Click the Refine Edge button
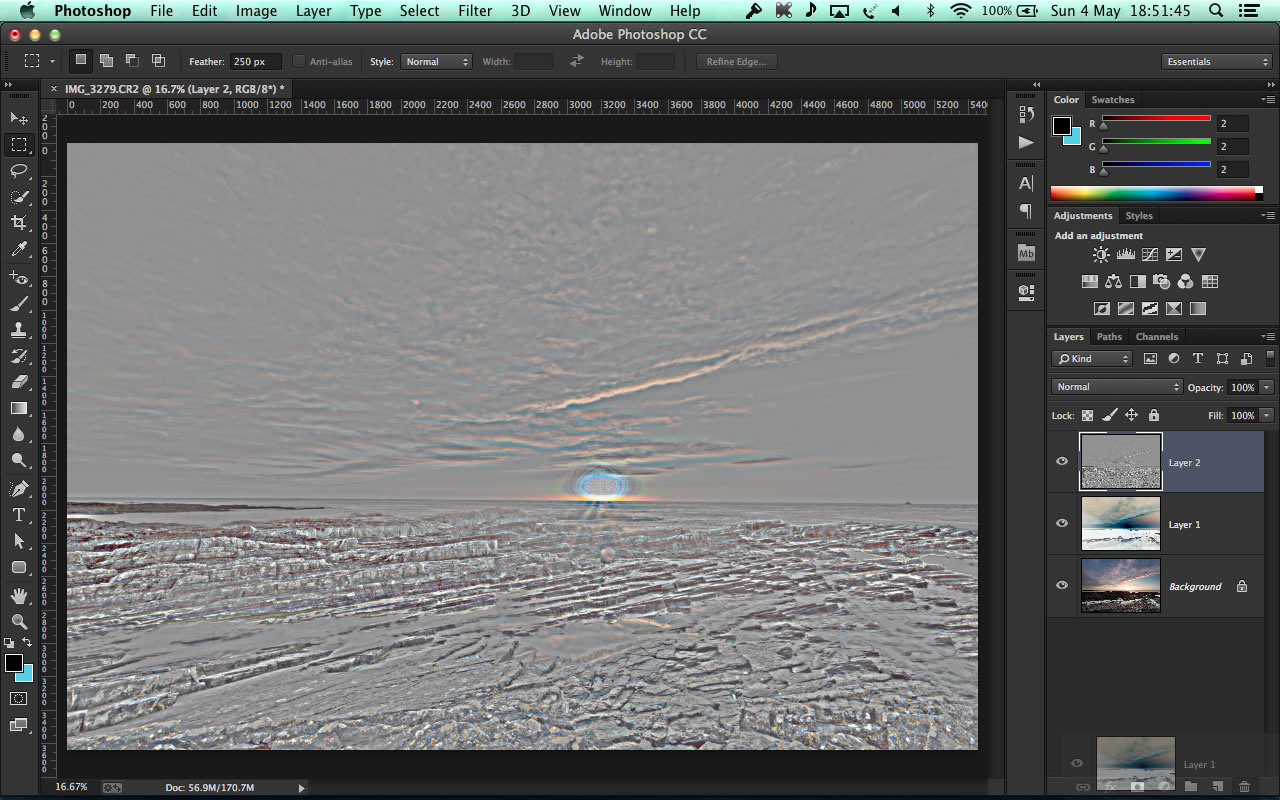Viewport: 1280px width, 800px height. pyautogui.click(x=736, y=61)
